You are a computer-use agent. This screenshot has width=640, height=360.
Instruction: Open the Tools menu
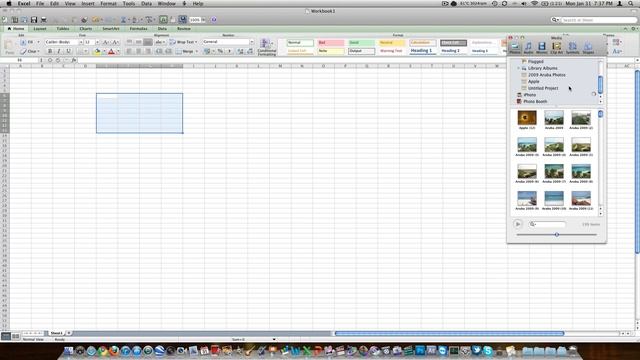pos(129,3)
